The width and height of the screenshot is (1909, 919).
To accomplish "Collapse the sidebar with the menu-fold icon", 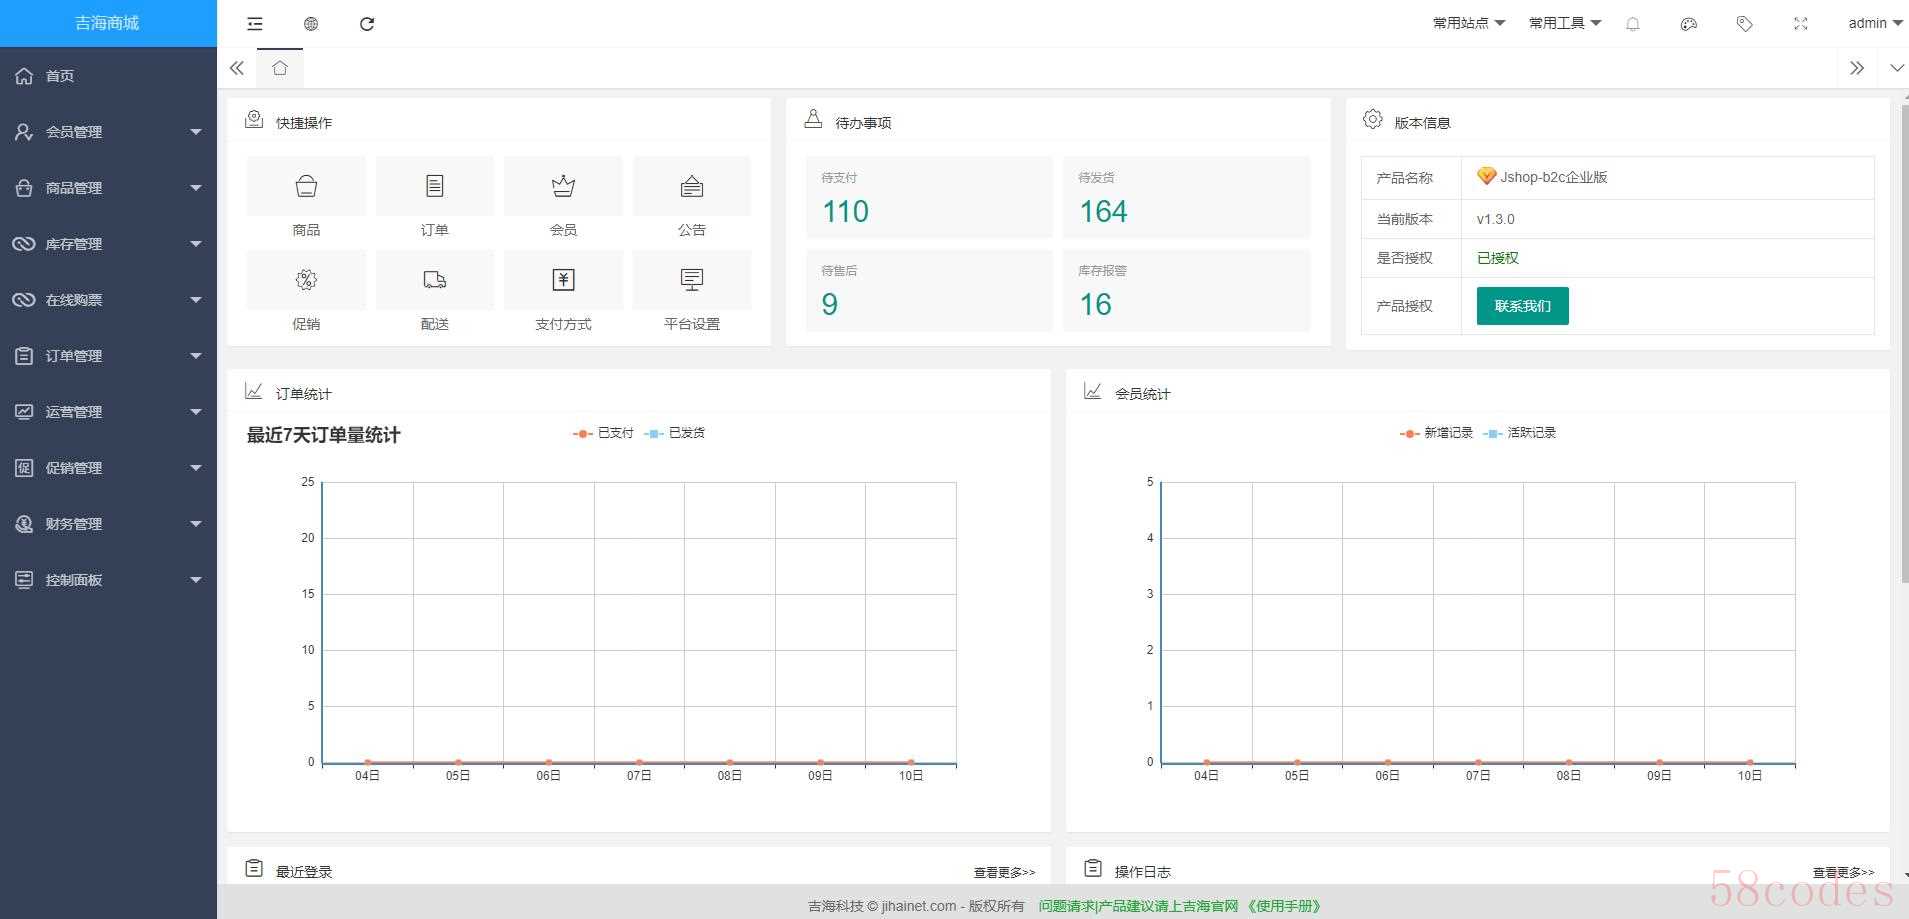I will (x=255, y=24).
